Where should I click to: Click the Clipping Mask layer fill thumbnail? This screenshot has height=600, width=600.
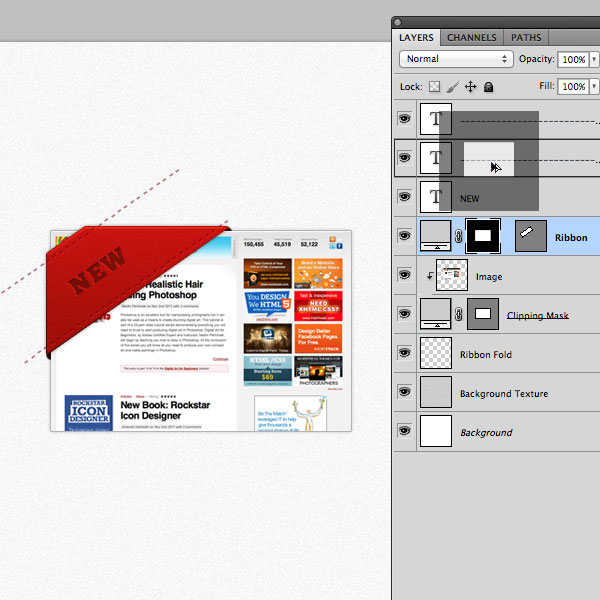(435, 313)
